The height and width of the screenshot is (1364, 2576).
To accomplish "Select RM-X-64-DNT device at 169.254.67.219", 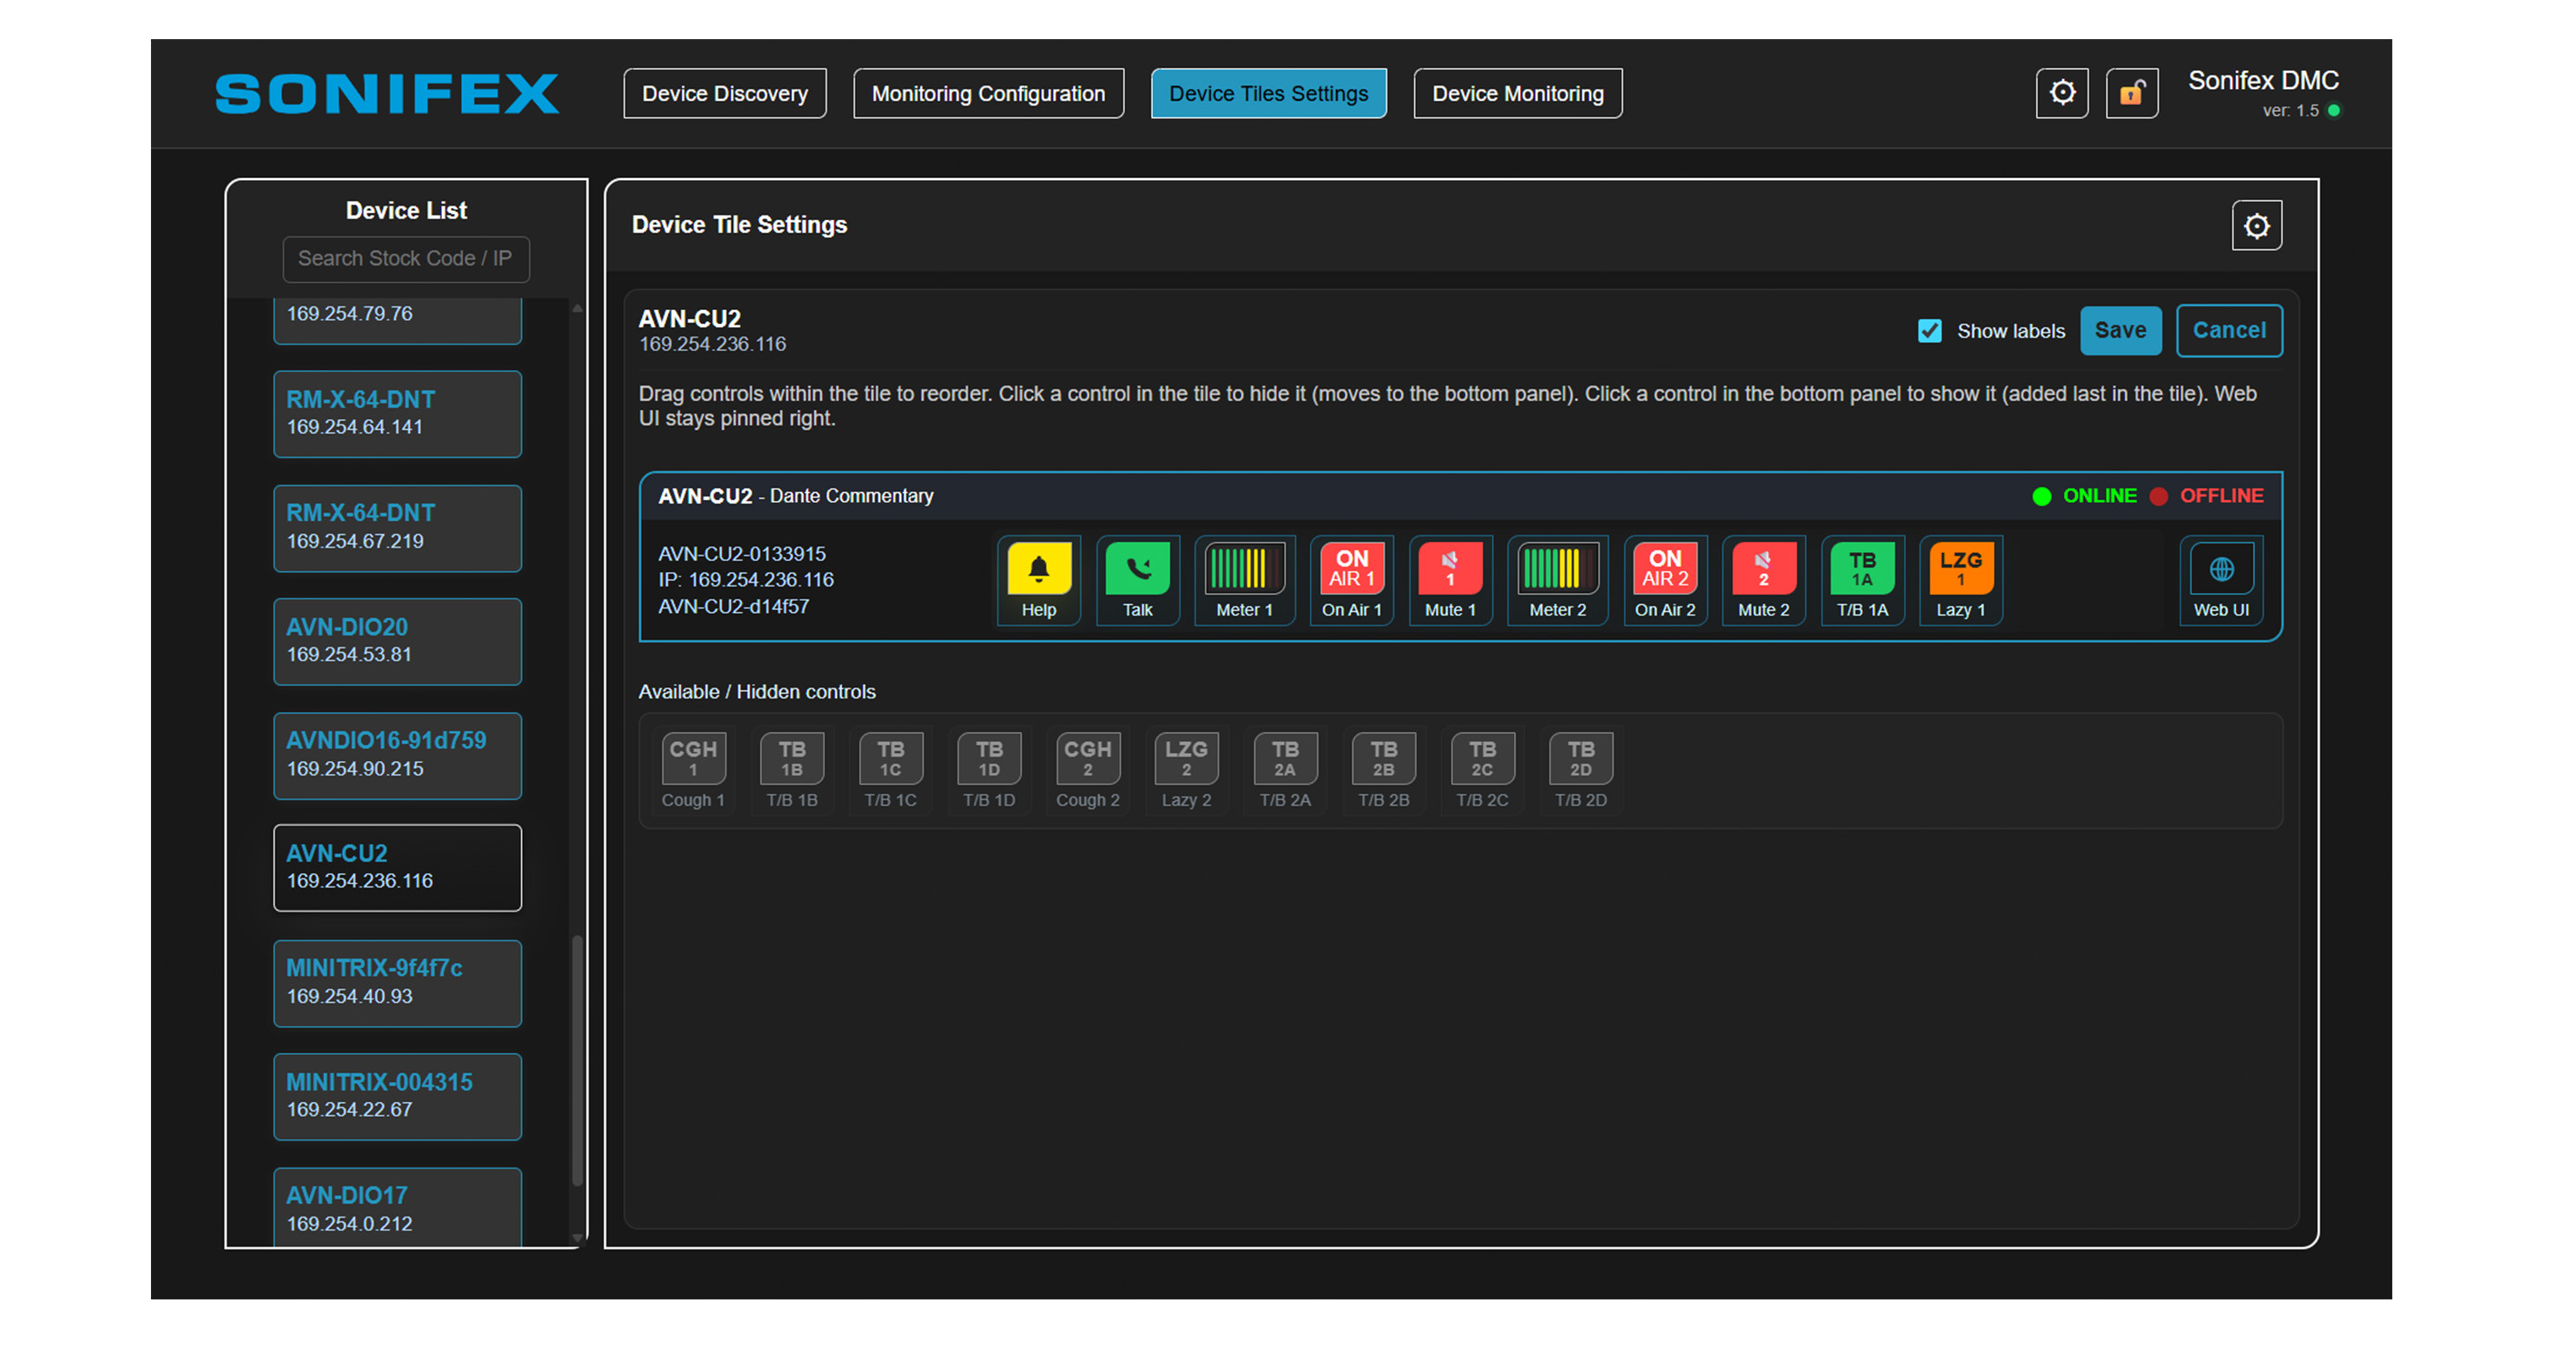I will (398, 528).
